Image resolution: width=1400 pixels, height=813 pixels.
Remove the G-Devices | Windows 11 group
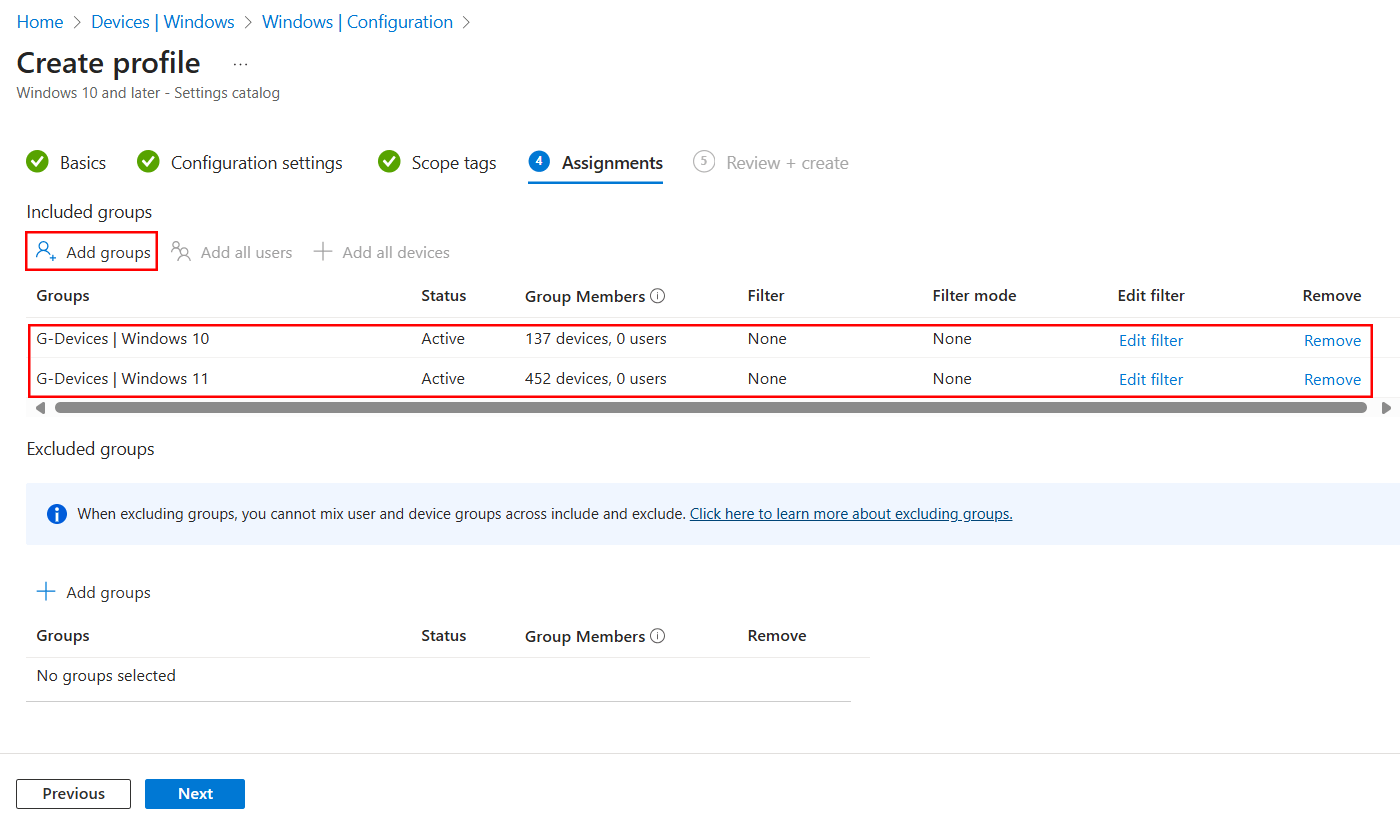[x=1332, y=379]
